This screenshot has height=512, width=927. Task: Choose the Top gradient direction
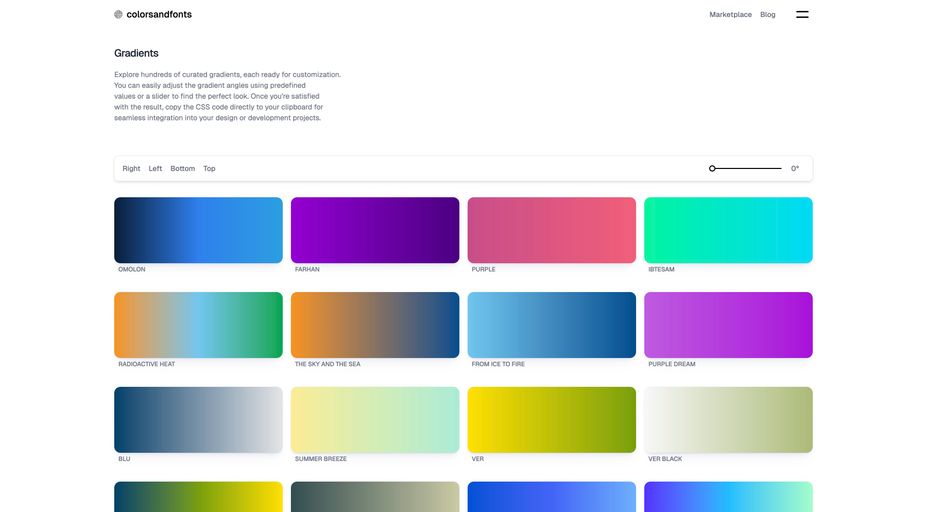[x=209, y=169]
